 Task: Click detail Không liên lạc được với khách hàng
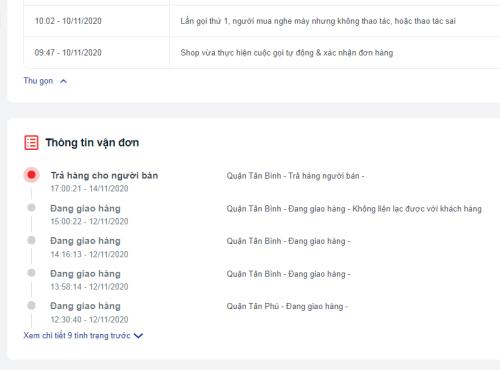[x=417, y=209]
